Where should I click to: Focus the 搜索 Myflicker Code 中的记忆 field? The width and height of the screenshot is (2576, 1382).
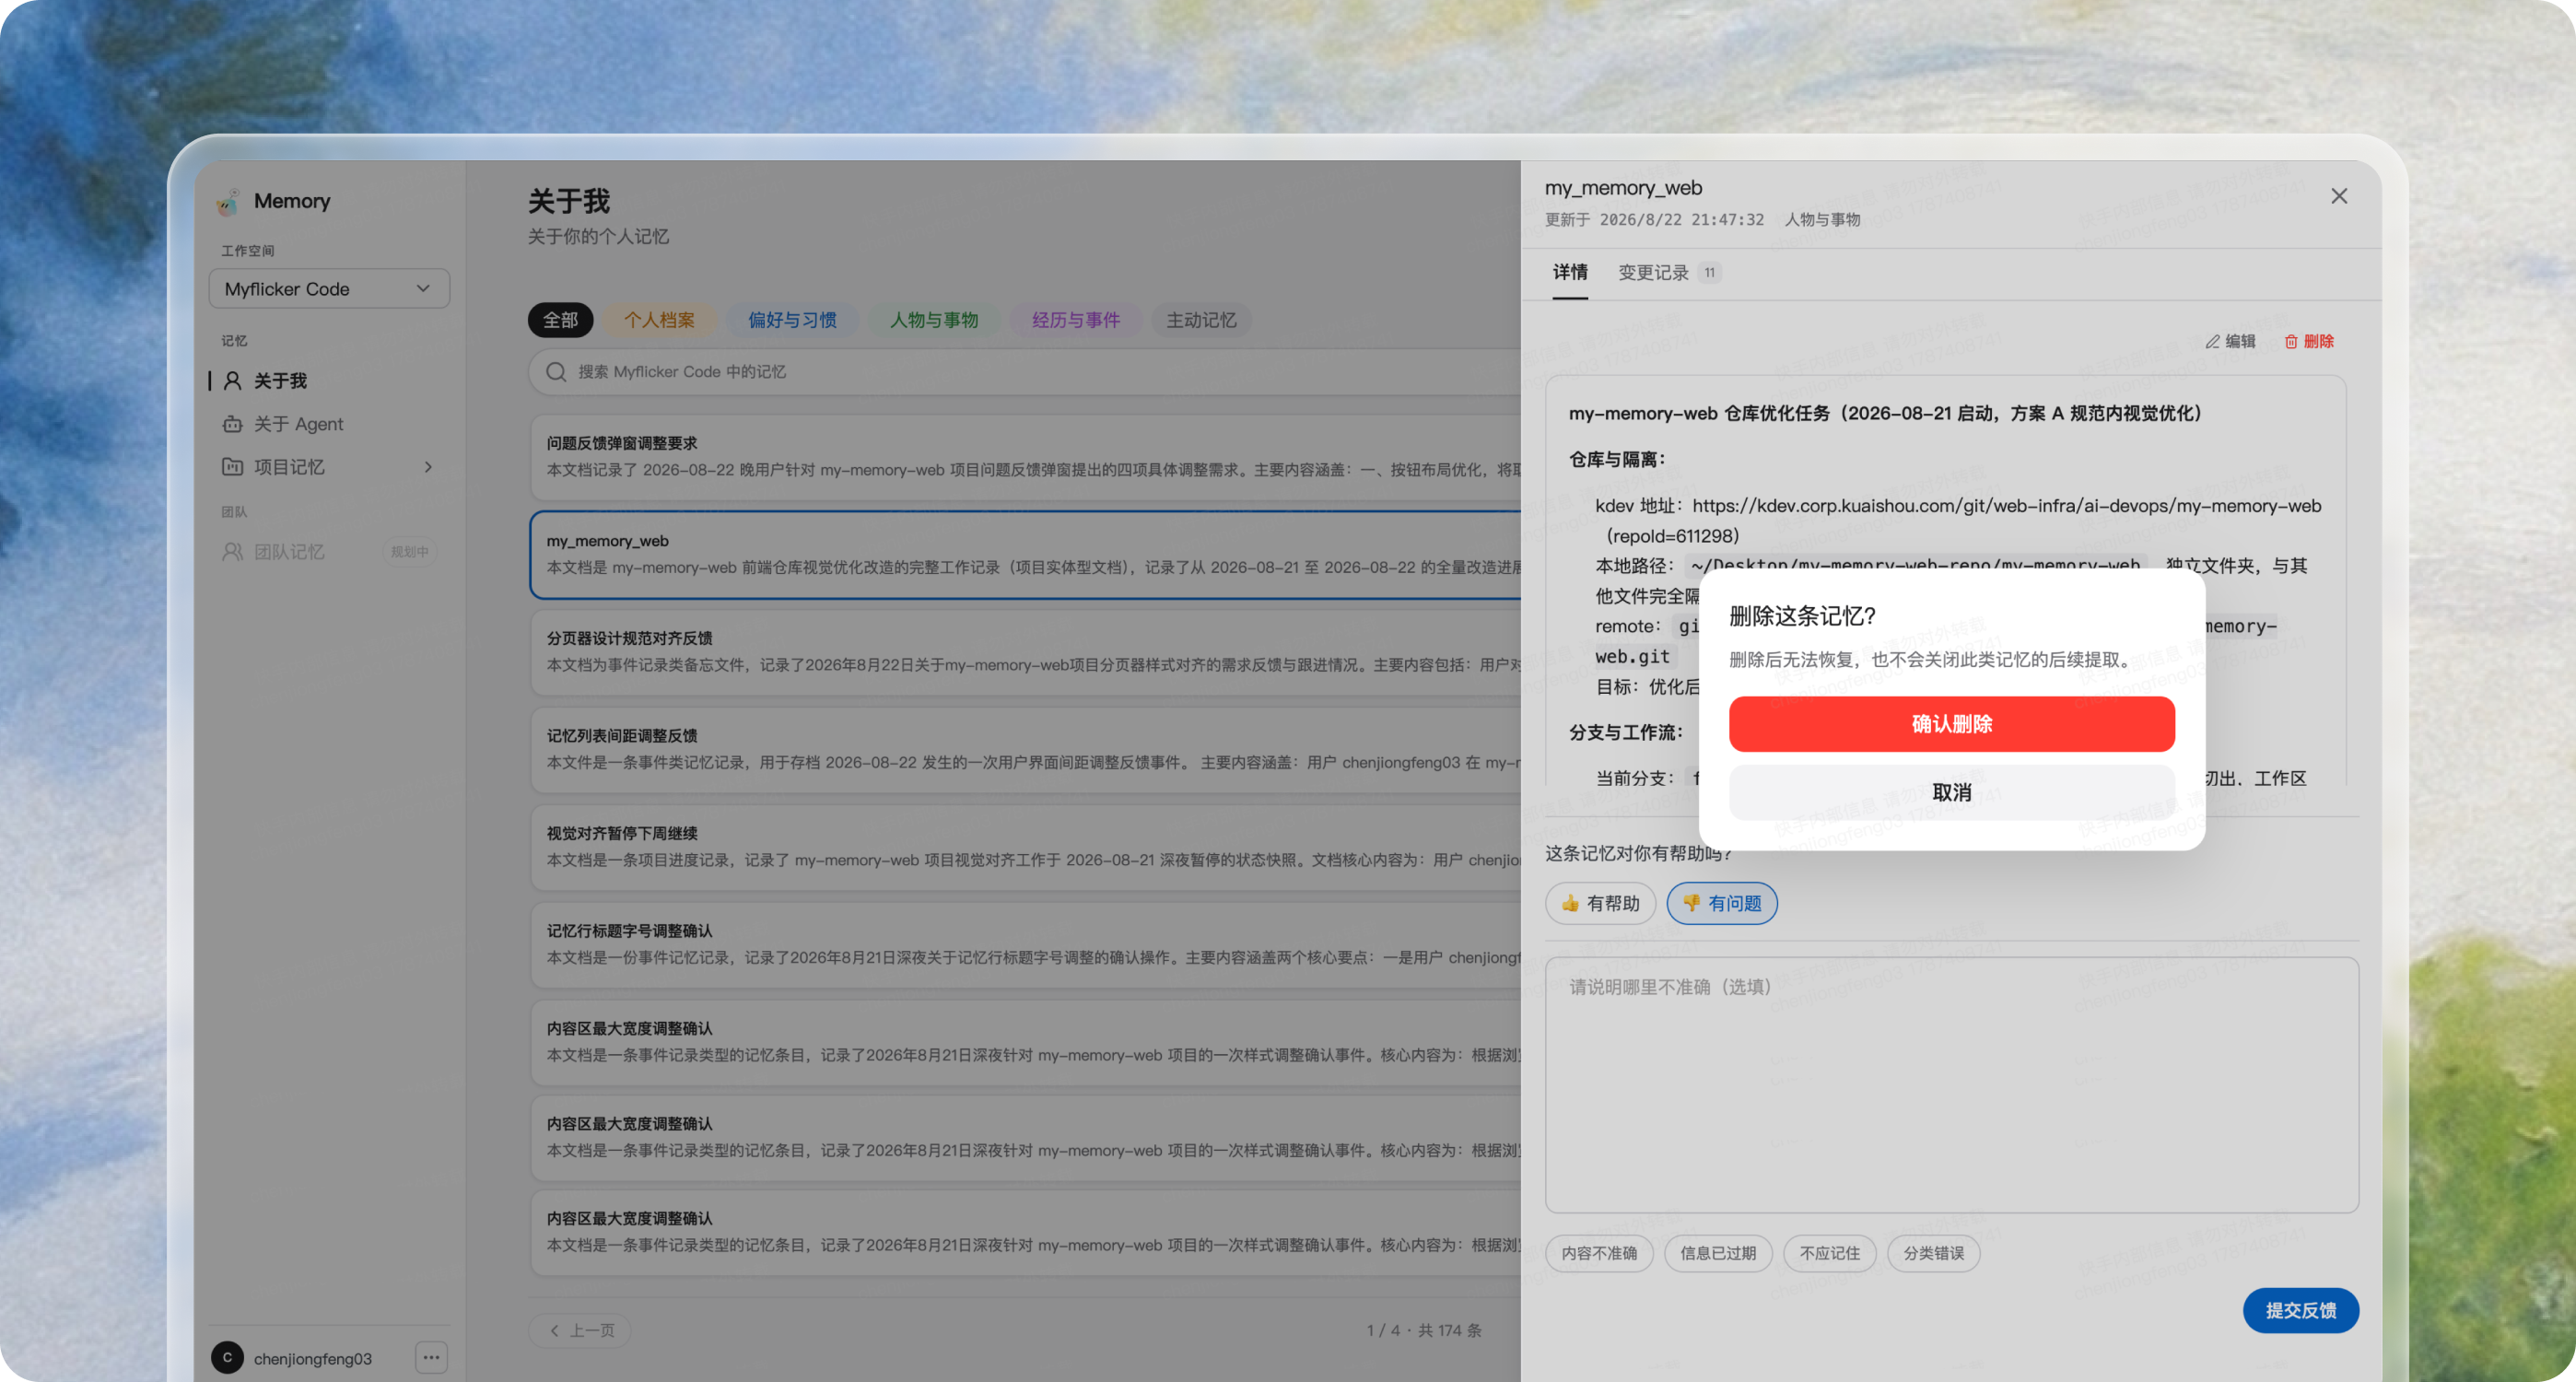pos(1025,372)
